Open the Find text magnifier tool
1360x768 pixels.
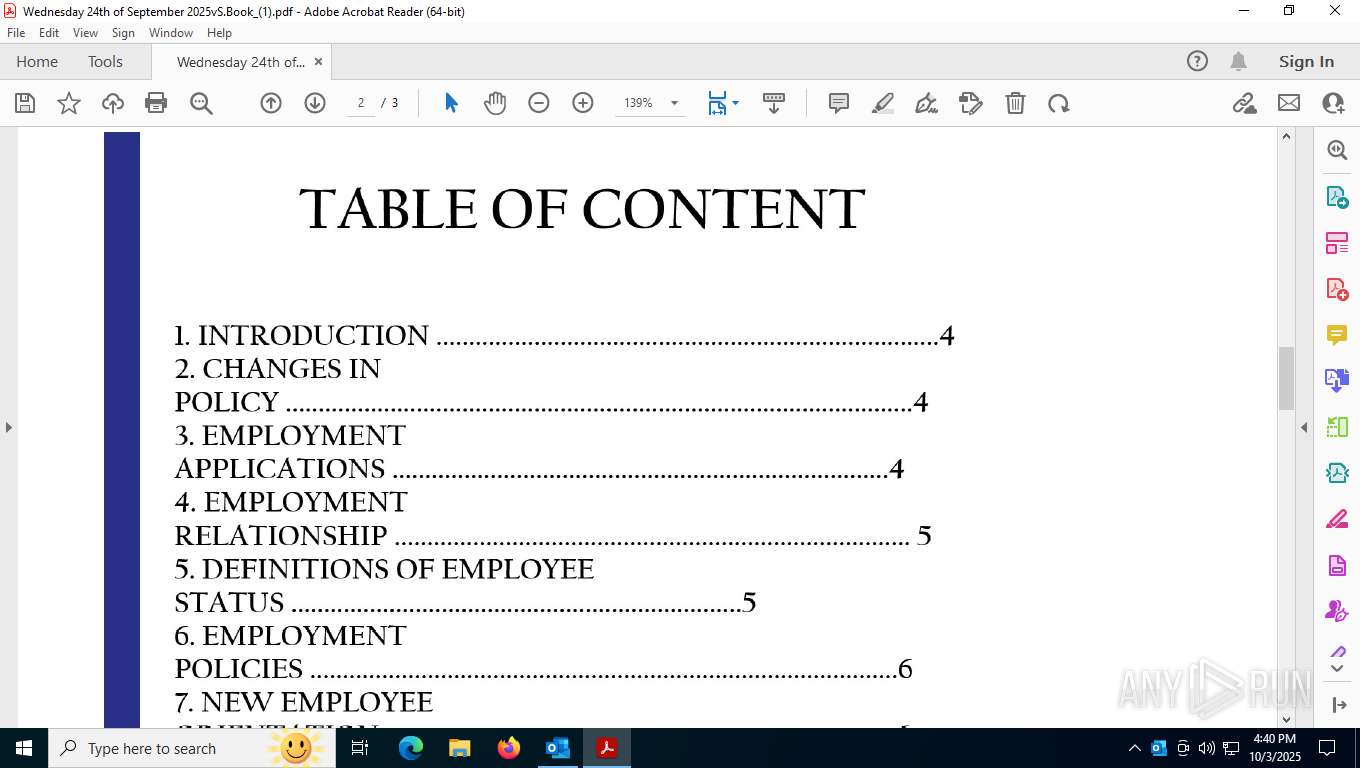pos(201,103)
